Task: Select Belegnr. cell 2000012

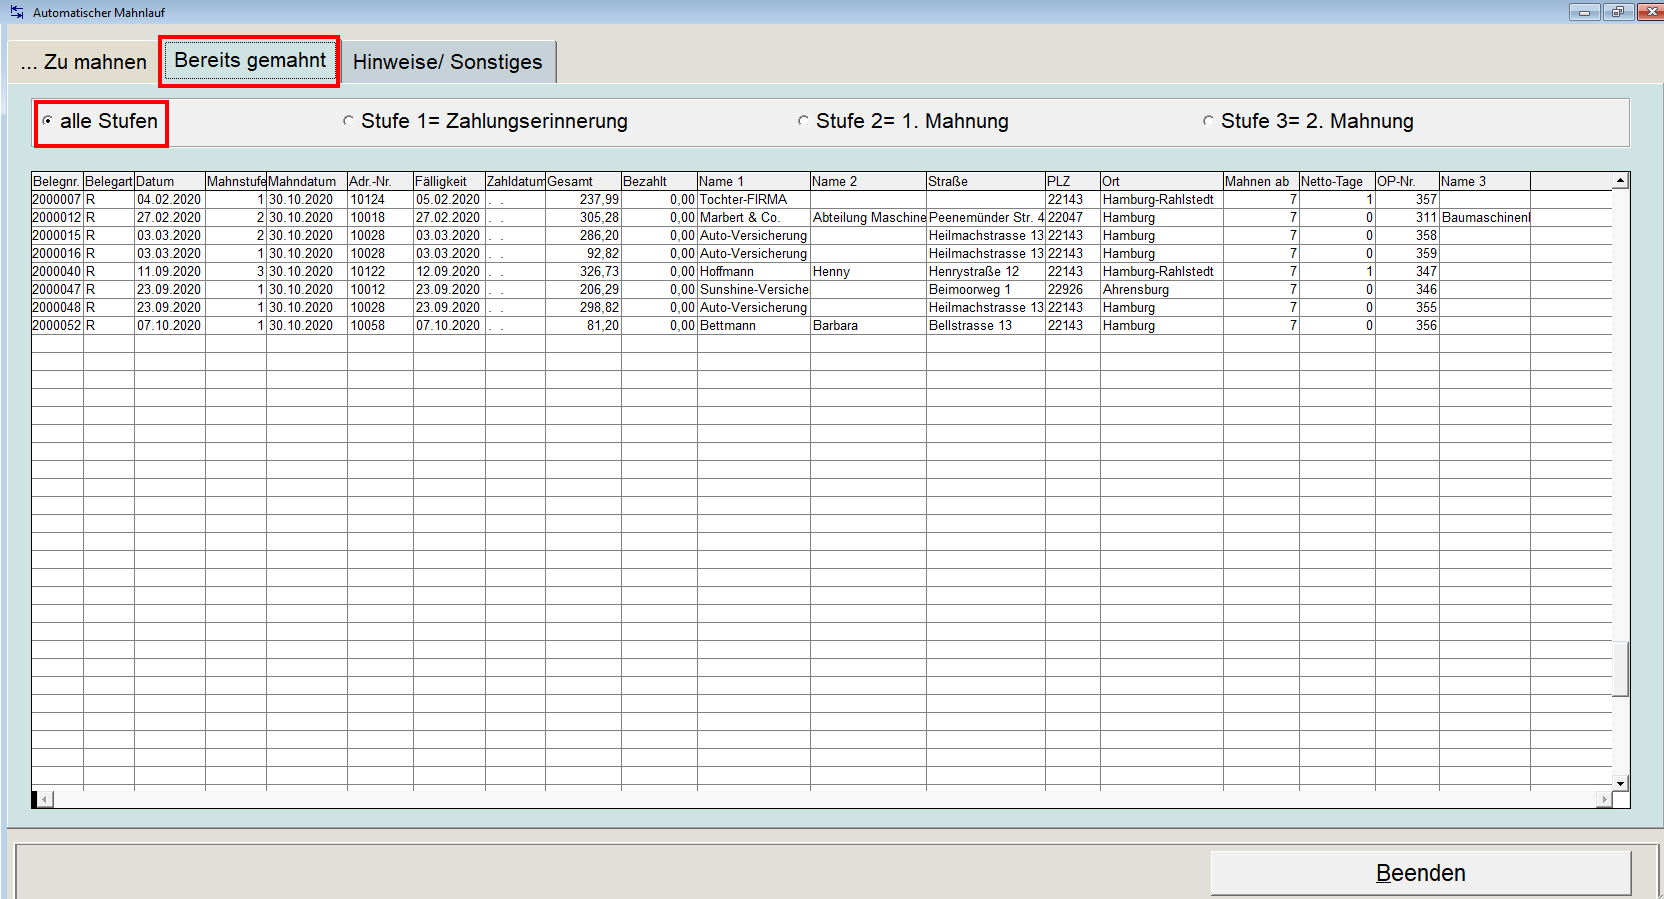Action: 57,218
